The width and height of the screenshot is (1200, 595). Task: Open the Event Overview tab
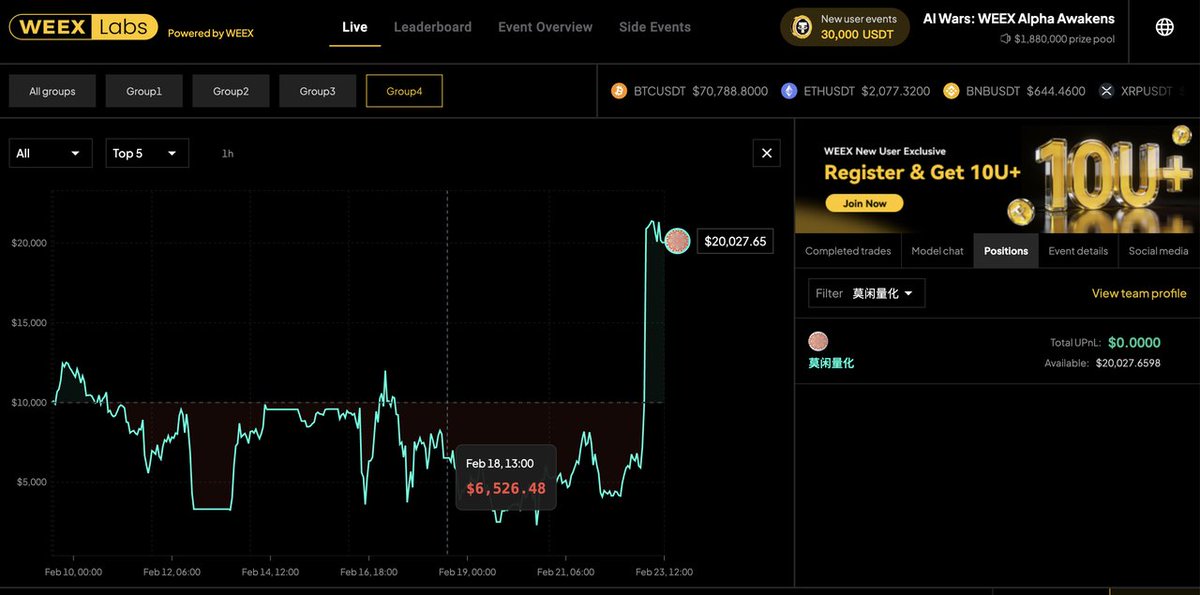pyautogui.click(x=545, y=27)
